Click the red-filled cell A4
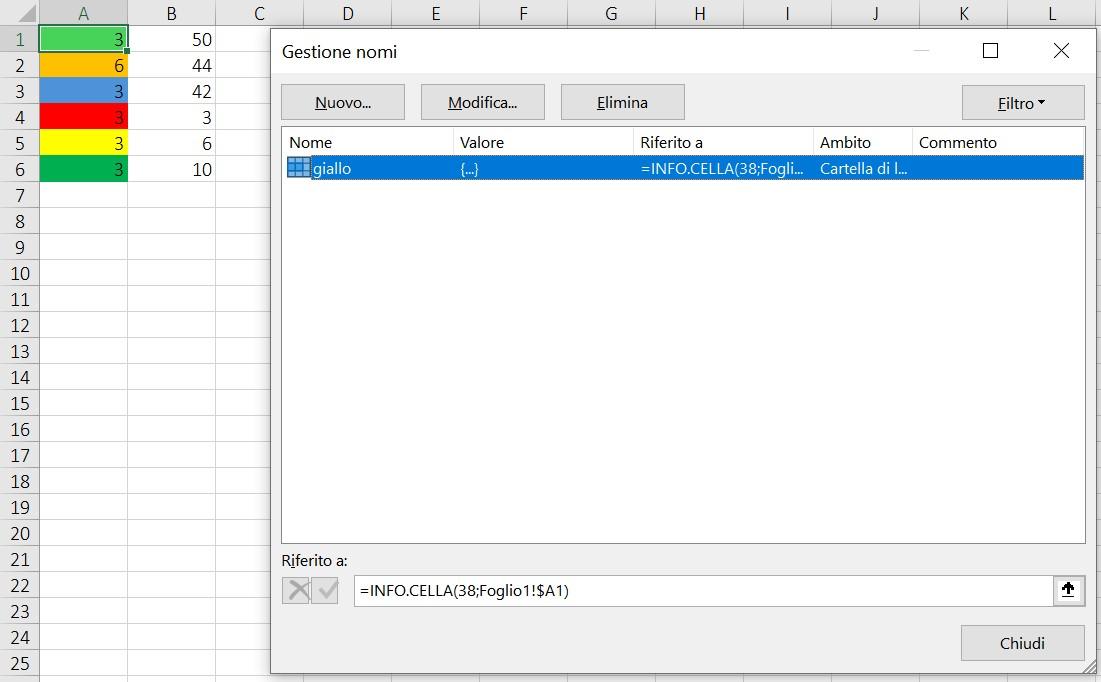Viewport: 1101px width, 682px height. [83, 117]
